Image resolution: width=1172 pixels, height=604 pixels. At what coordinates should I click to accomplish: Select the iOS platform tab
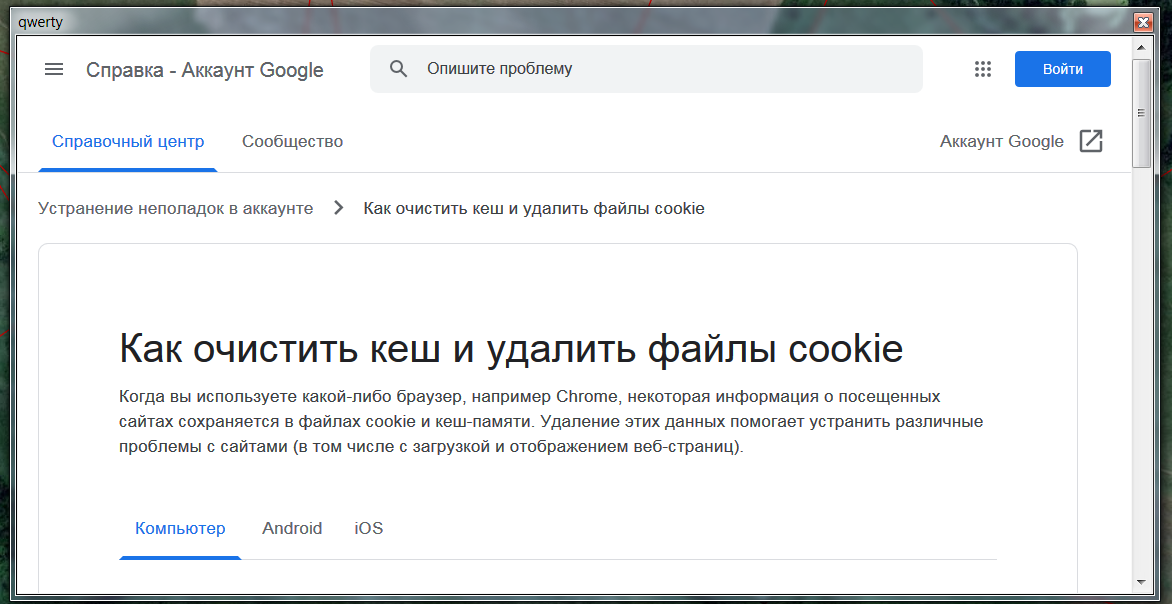tap(369, 528)
